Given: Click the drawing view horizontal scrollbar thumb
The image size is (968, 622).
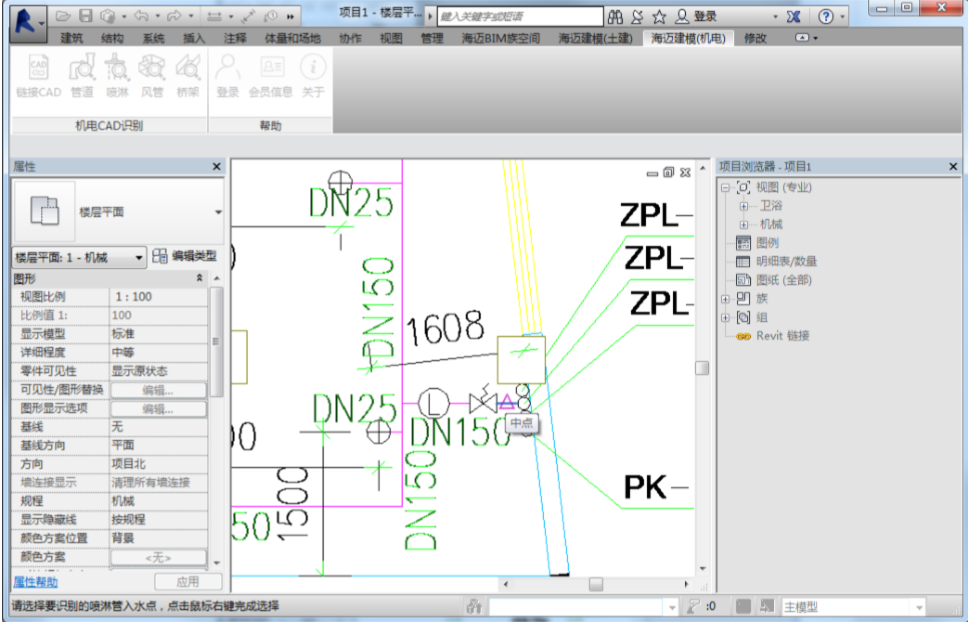Looking at the screenshot, I should (596, 584).
